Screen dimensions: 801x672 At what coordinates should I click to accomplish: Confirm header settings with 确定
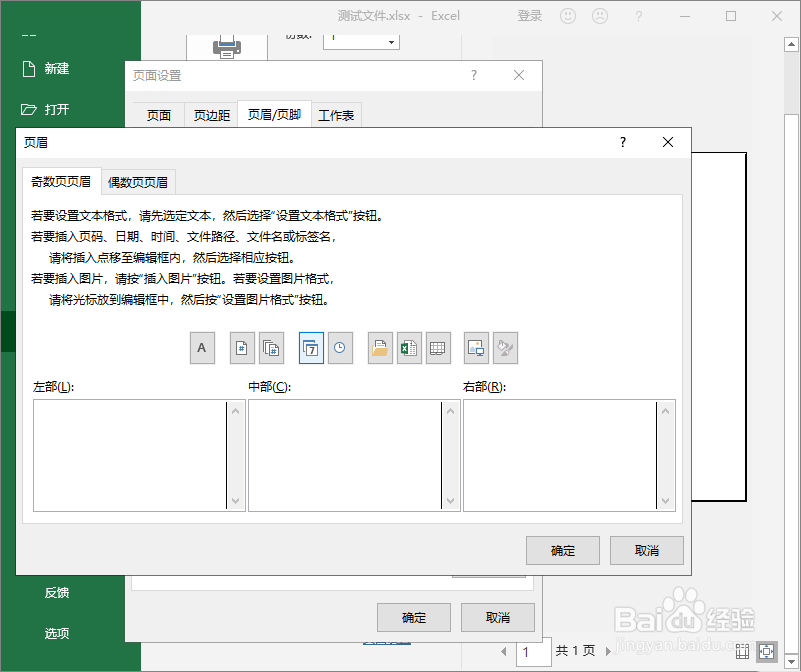click(x=562, y=550)
